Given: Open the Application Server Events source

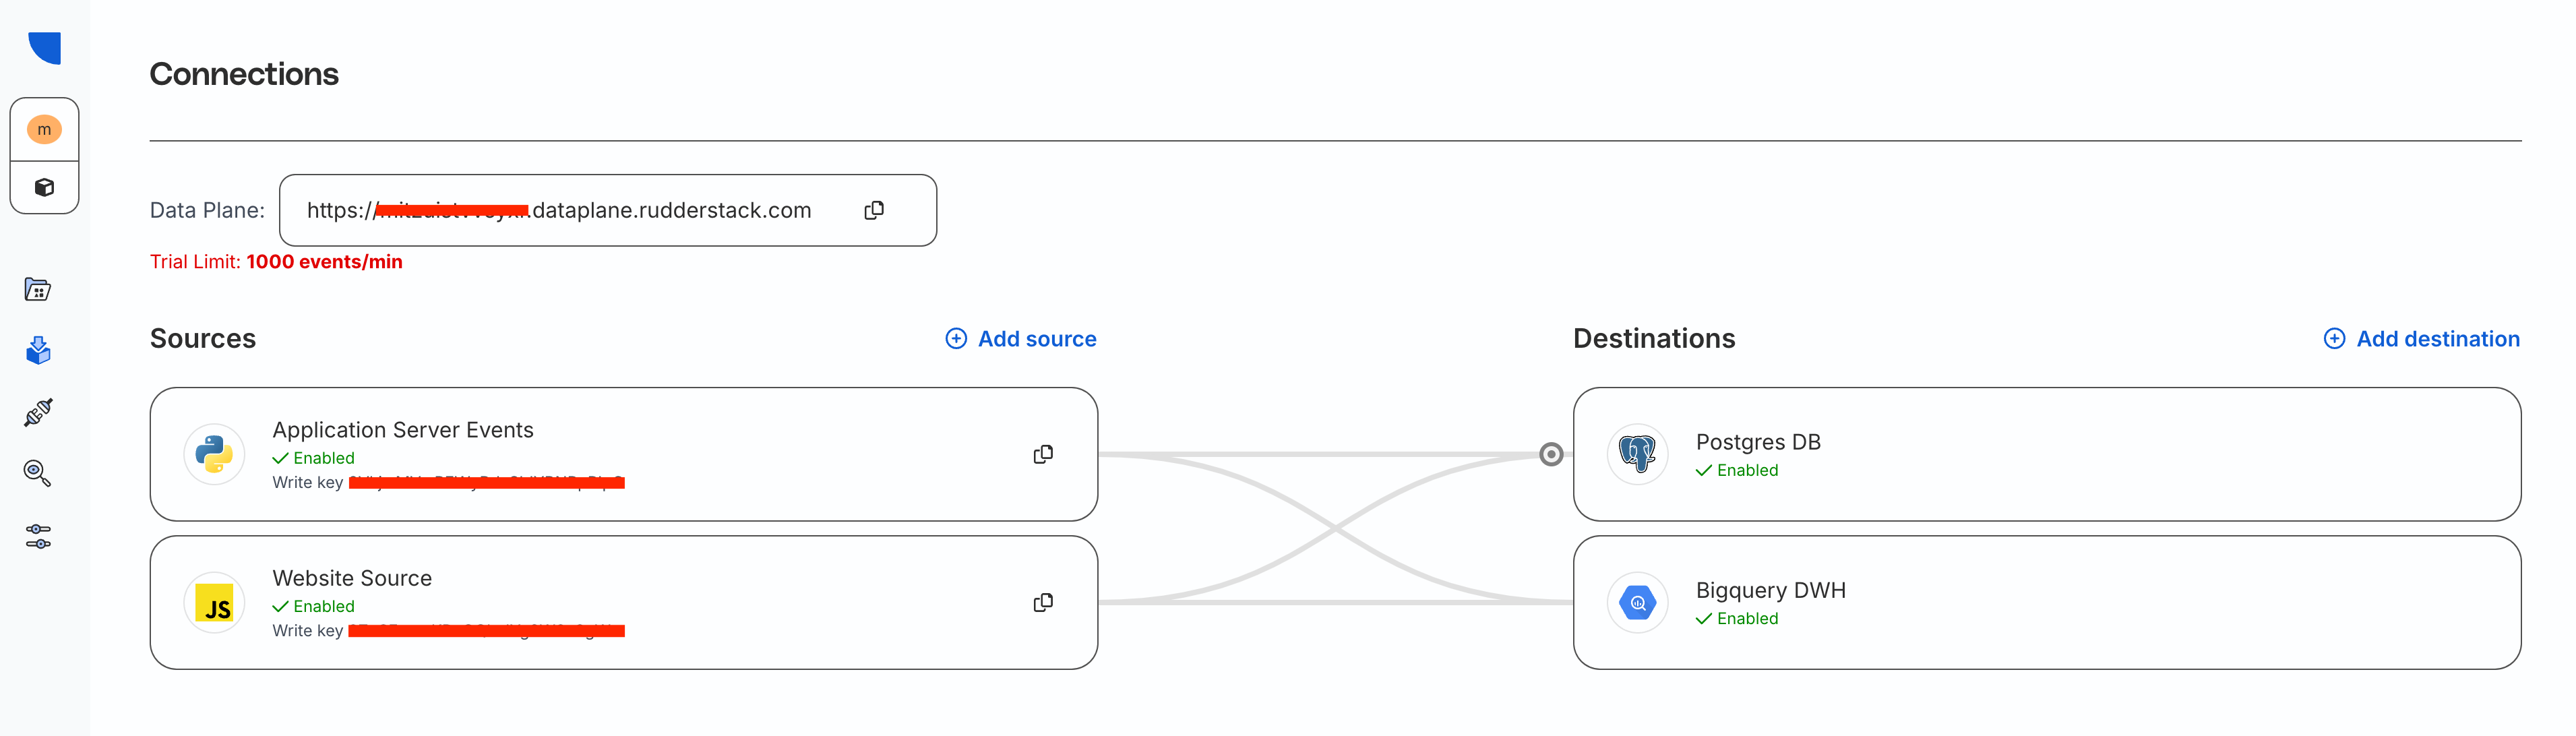Looking at the screenshot, I should [403, 430].
